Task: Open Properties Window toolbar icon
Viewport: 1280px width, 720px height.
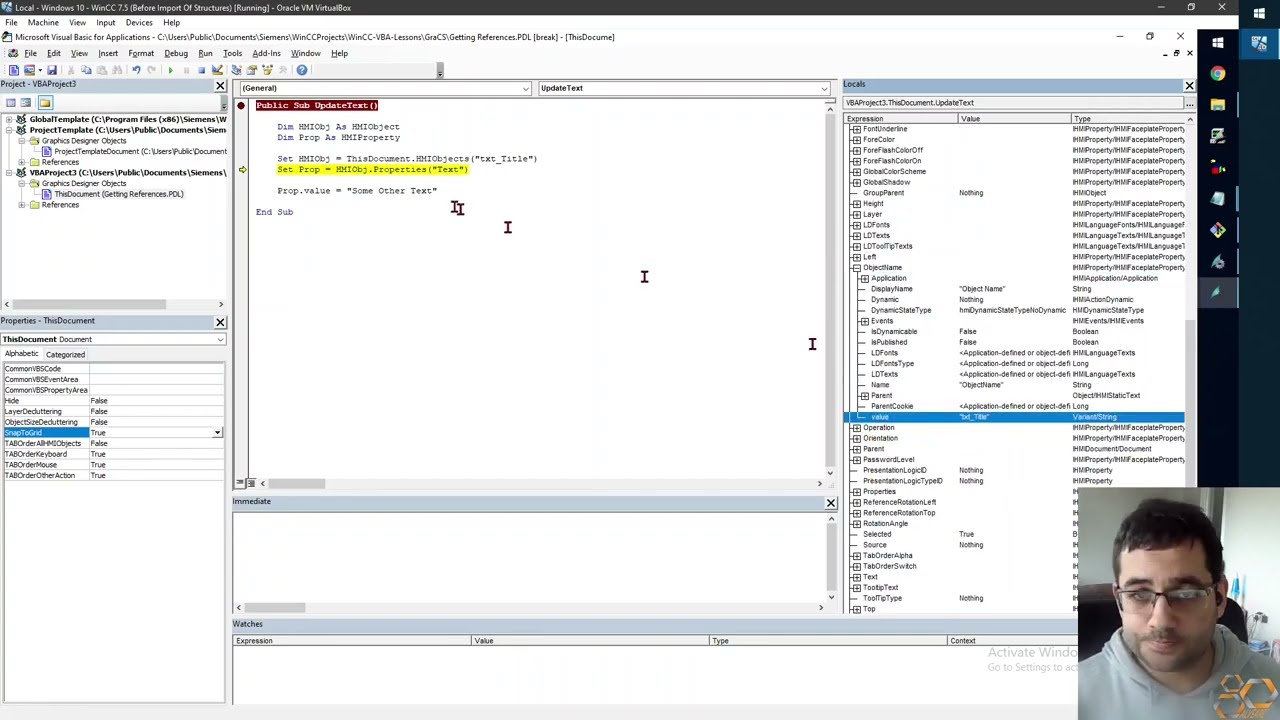Action: (252, 70)
